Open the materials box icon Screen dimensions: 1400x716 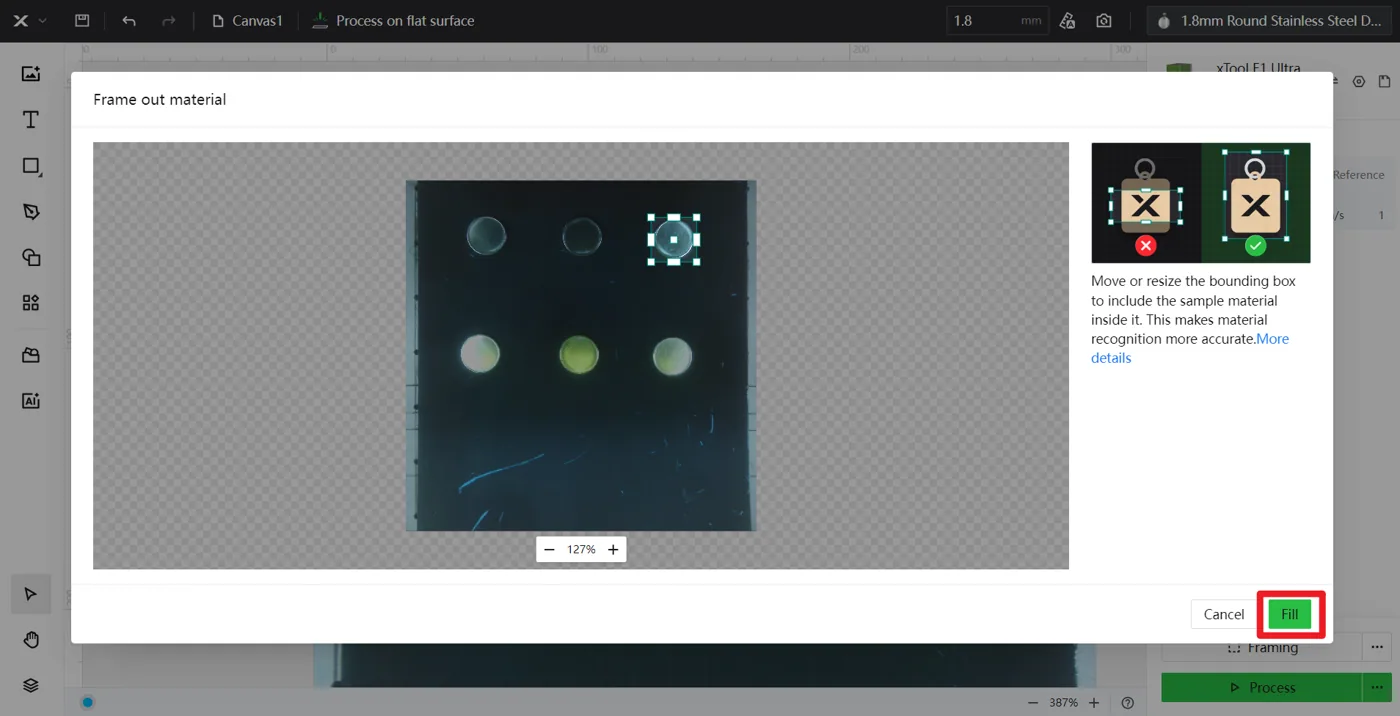tap(31, 355)
